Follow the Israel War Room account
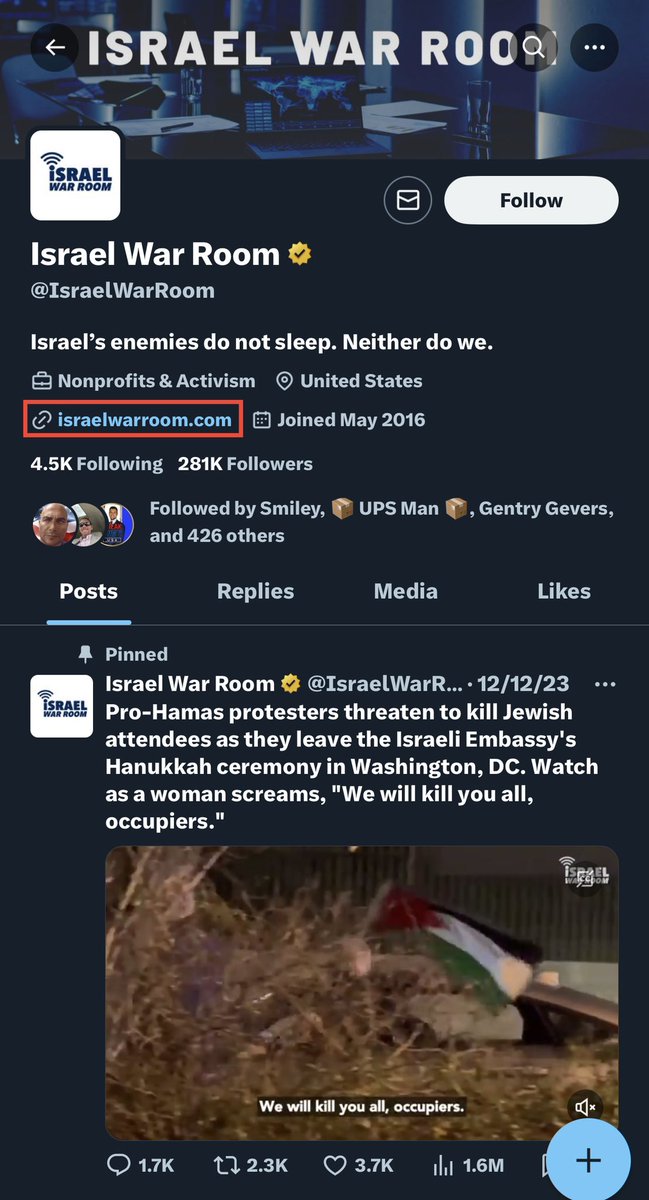The image size is (649, 1200). [531, 200]
